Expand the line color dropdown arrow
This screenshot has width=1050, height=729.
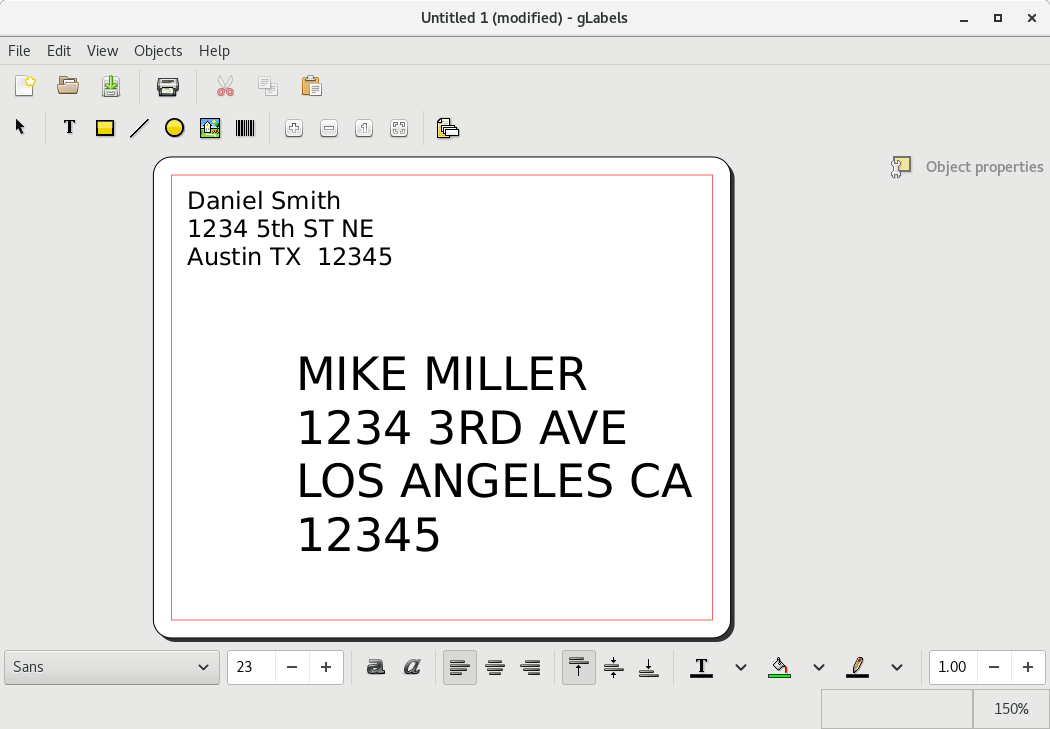897,667
